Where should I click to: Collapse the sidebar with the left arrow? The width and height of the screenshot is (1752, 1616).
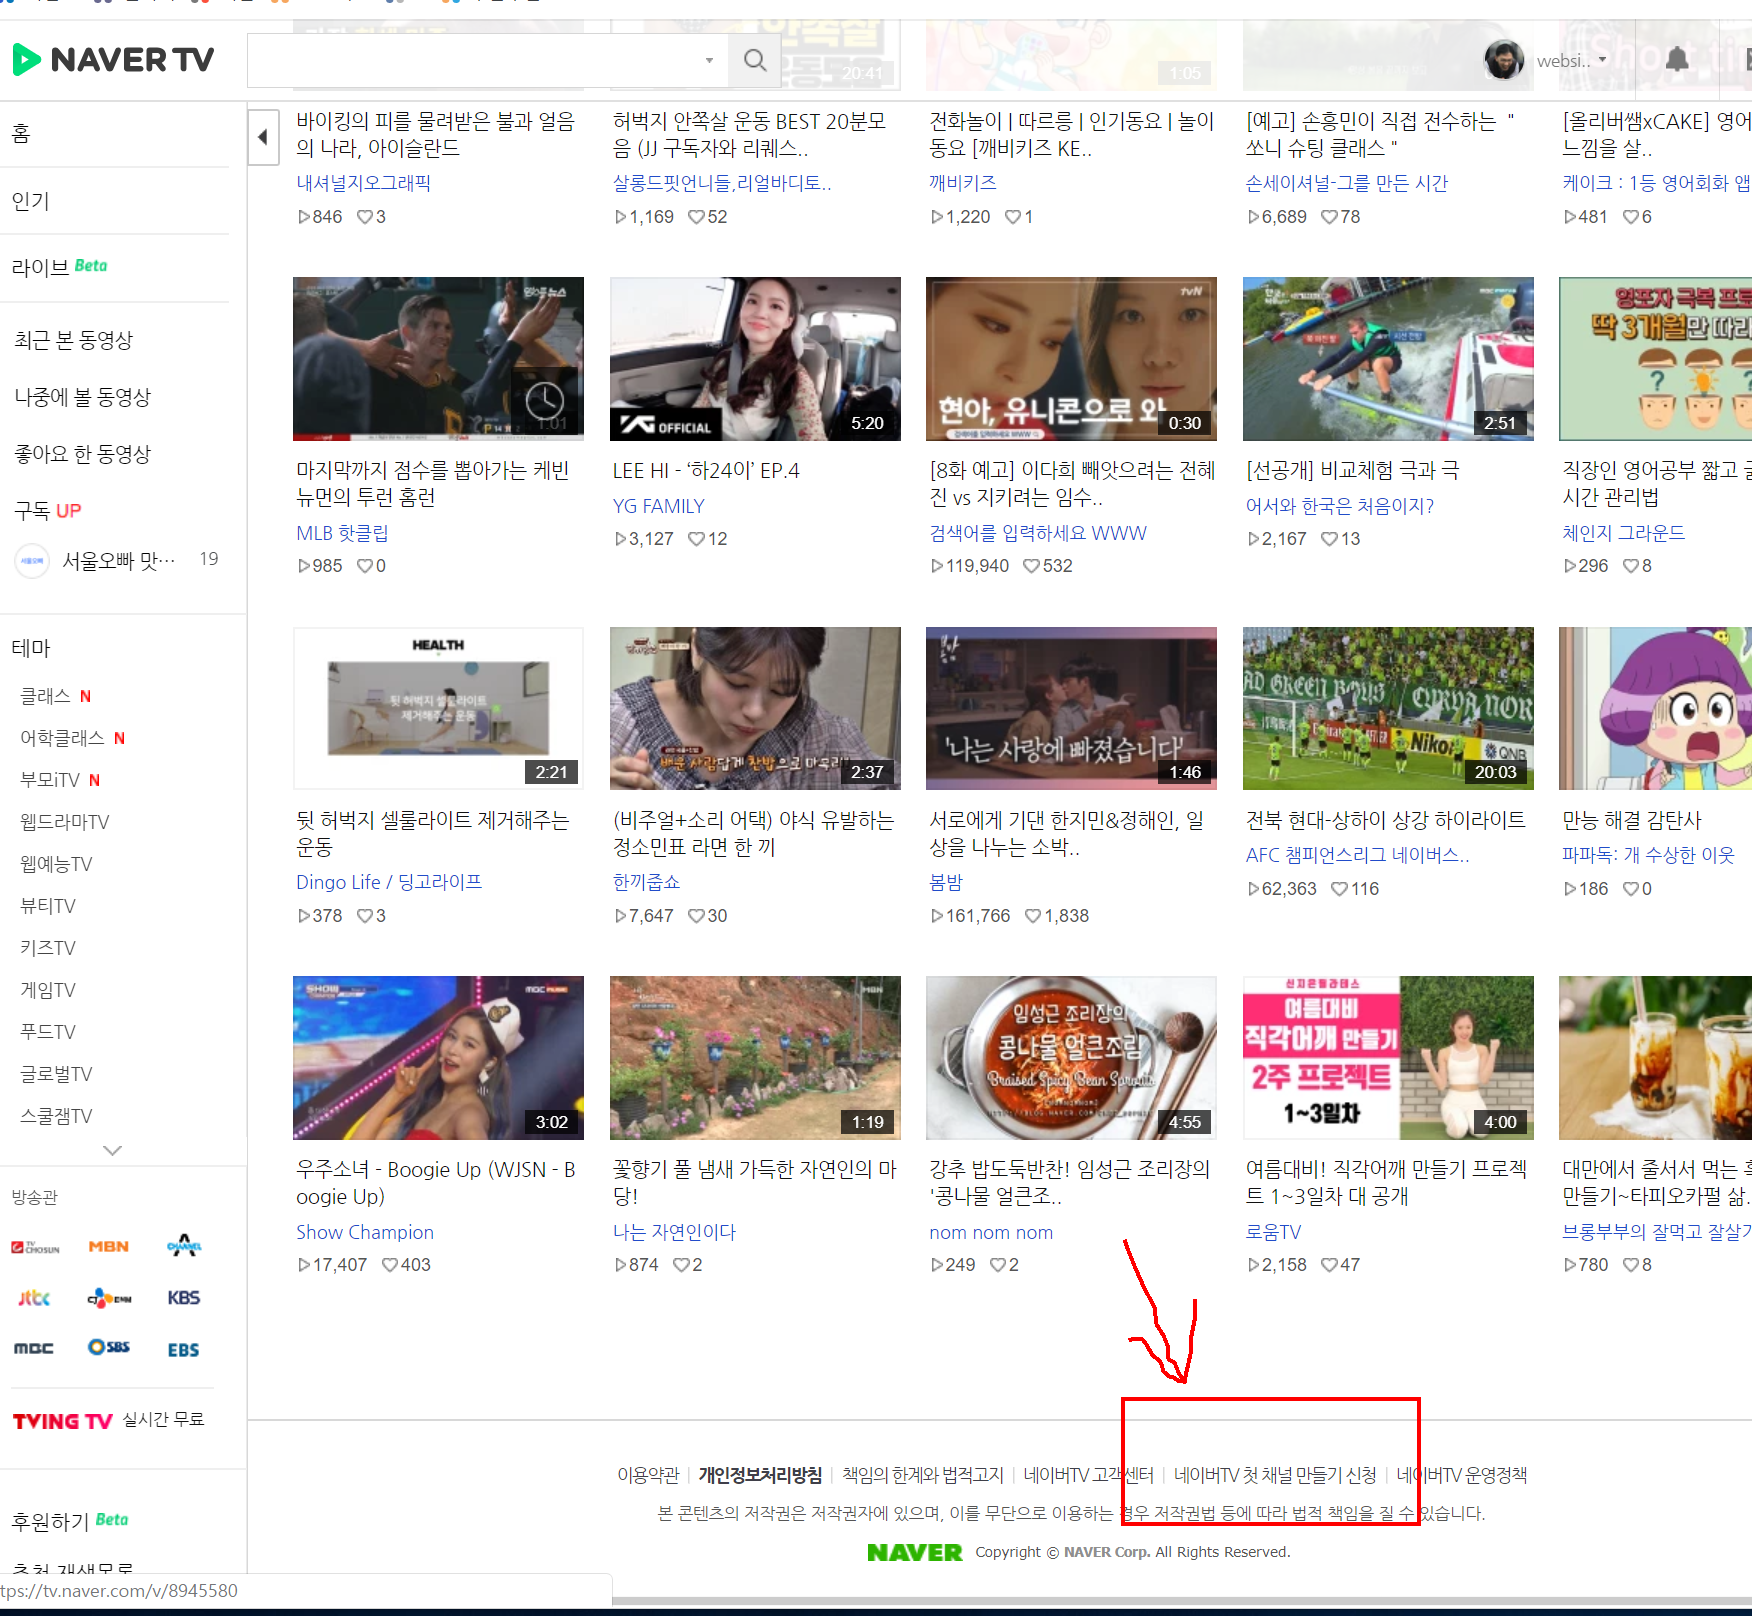262,137
